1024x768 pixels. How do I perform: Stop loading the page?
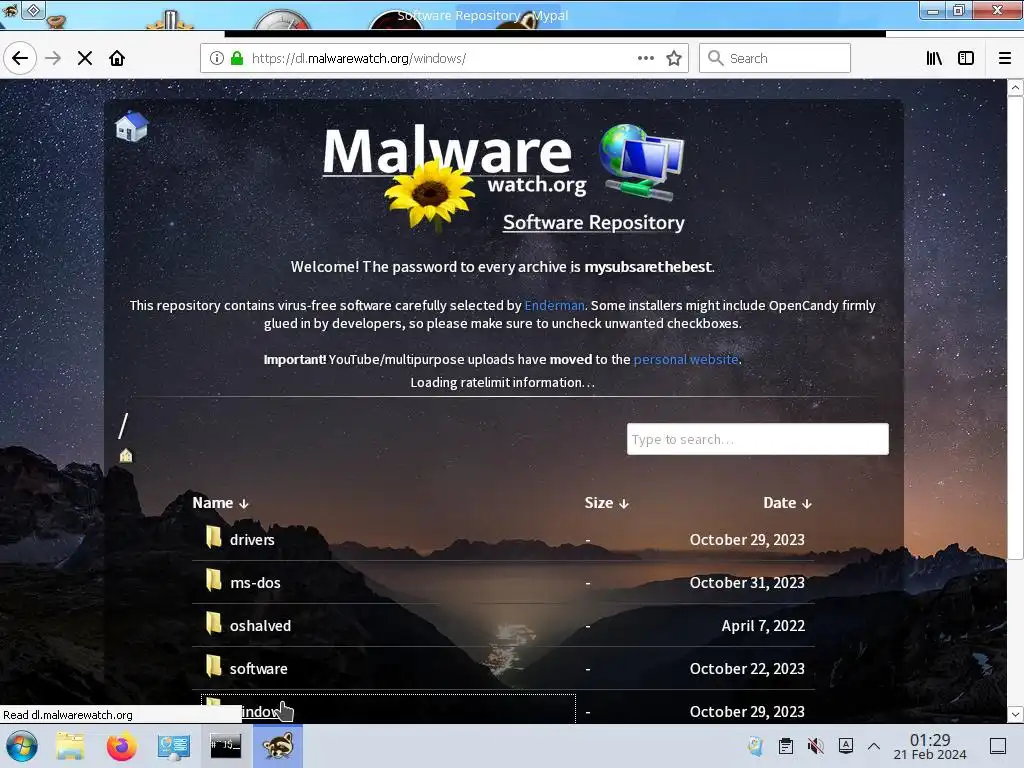tap(85, 58)
